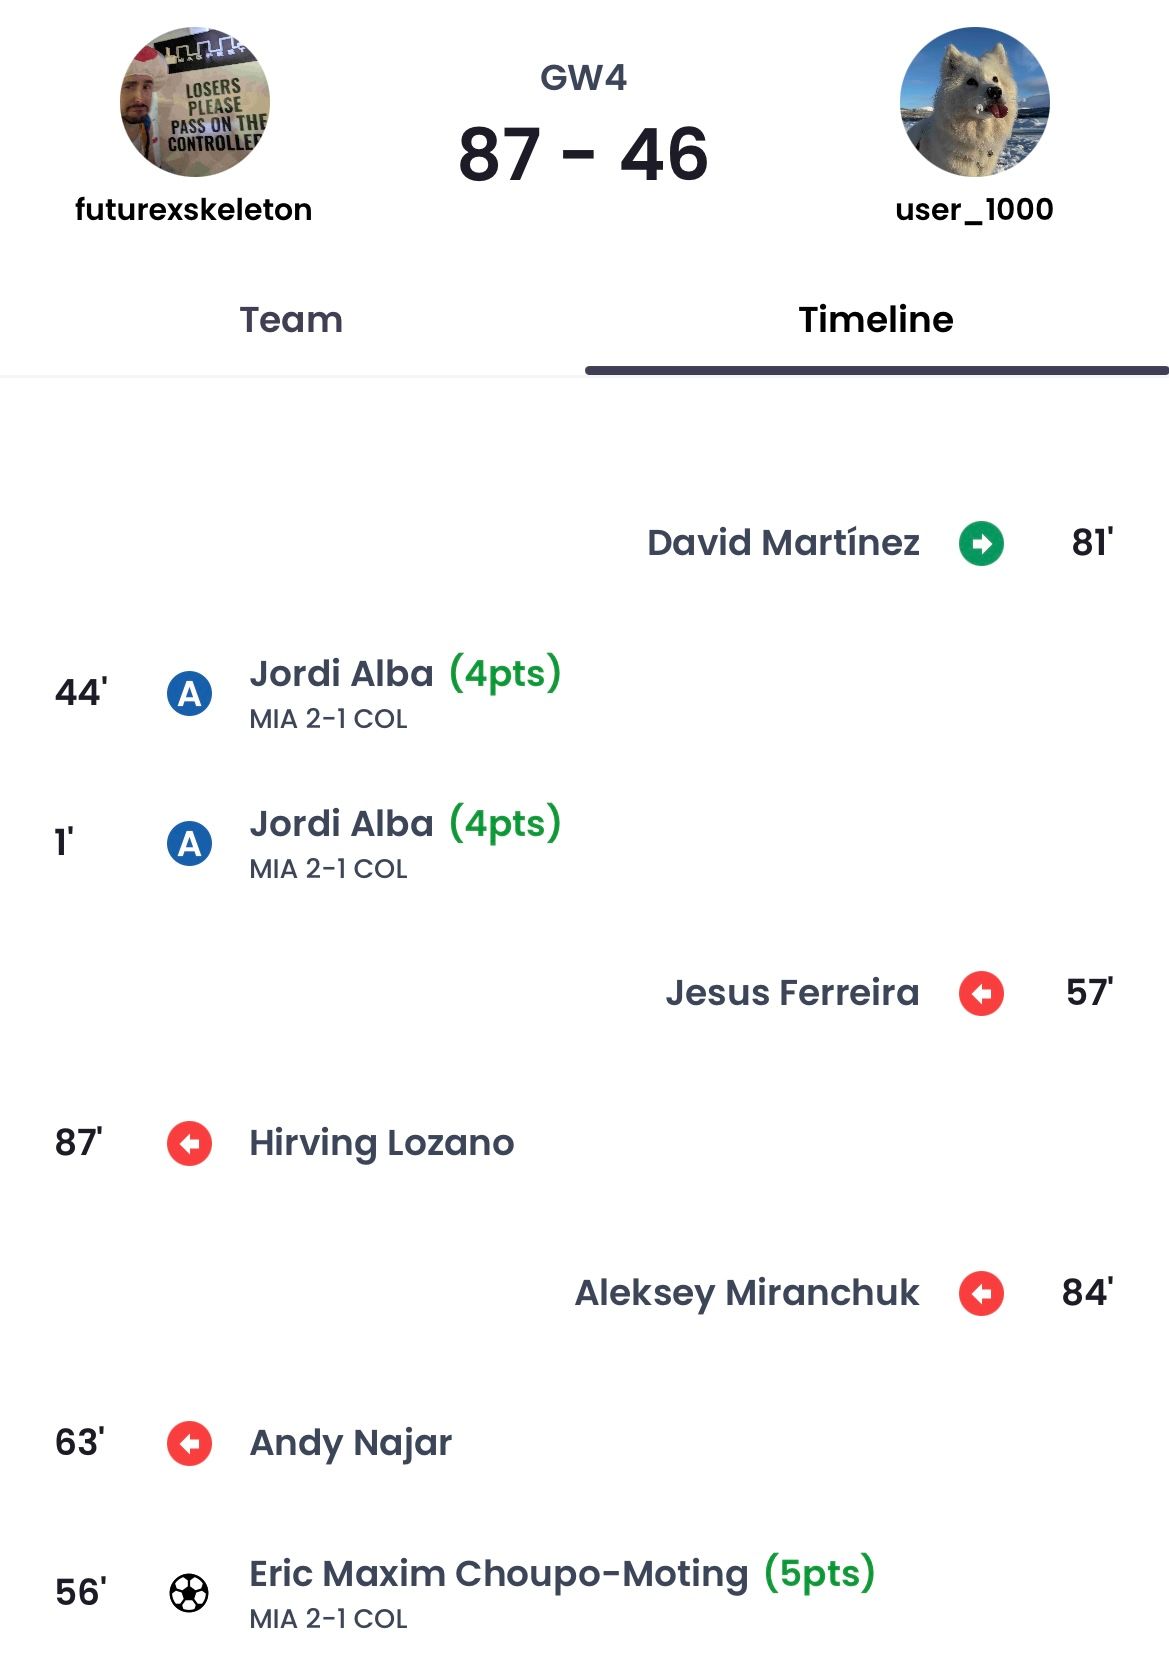
Task: Tap the 87 - 46 match score
Action: coord(584,155)
